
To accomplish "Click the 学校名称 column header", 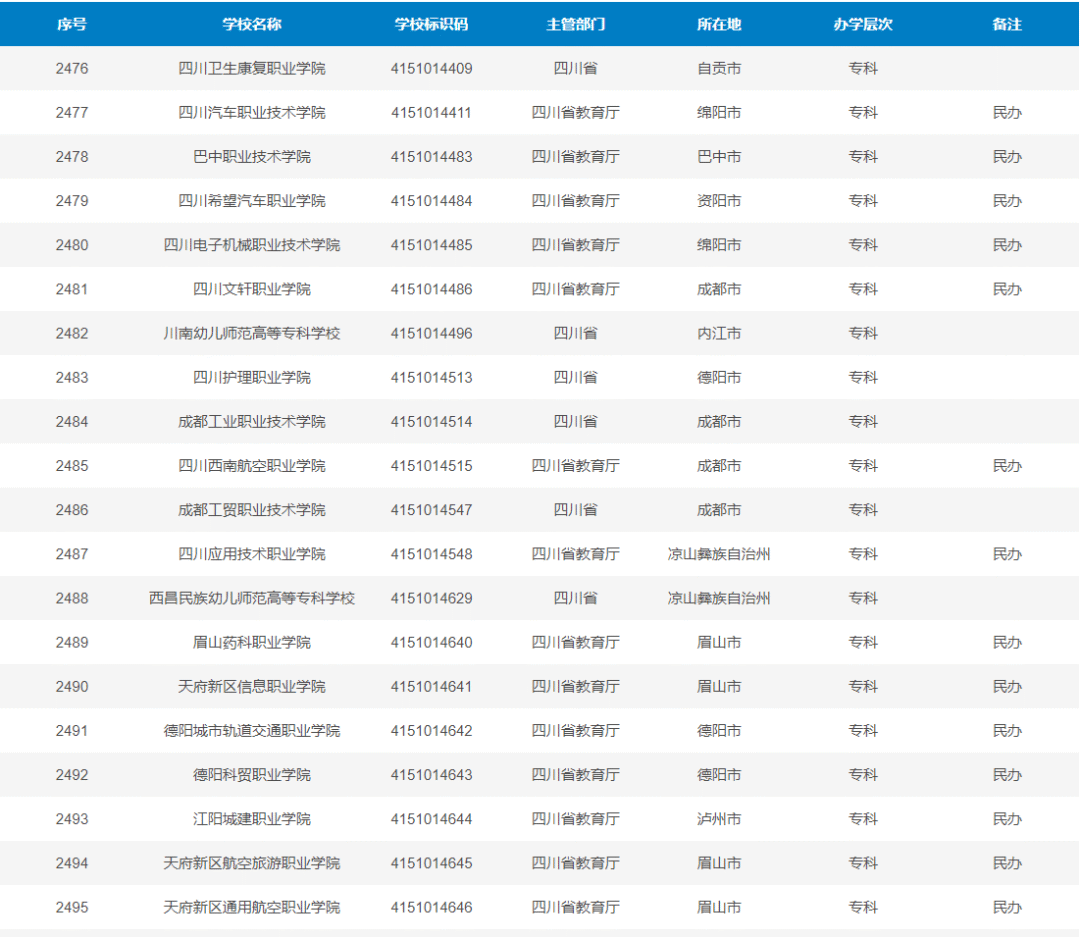I will (251, 25).
